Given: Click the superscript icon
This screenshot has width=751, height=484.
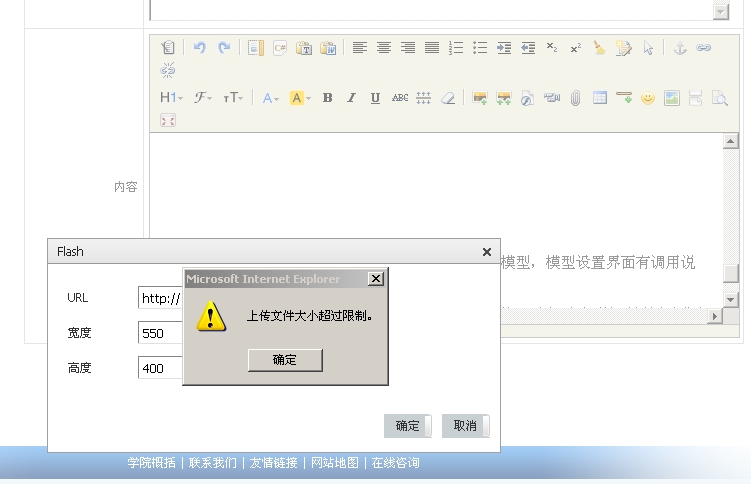Looking at the screenshot, I should pos(576,47).
